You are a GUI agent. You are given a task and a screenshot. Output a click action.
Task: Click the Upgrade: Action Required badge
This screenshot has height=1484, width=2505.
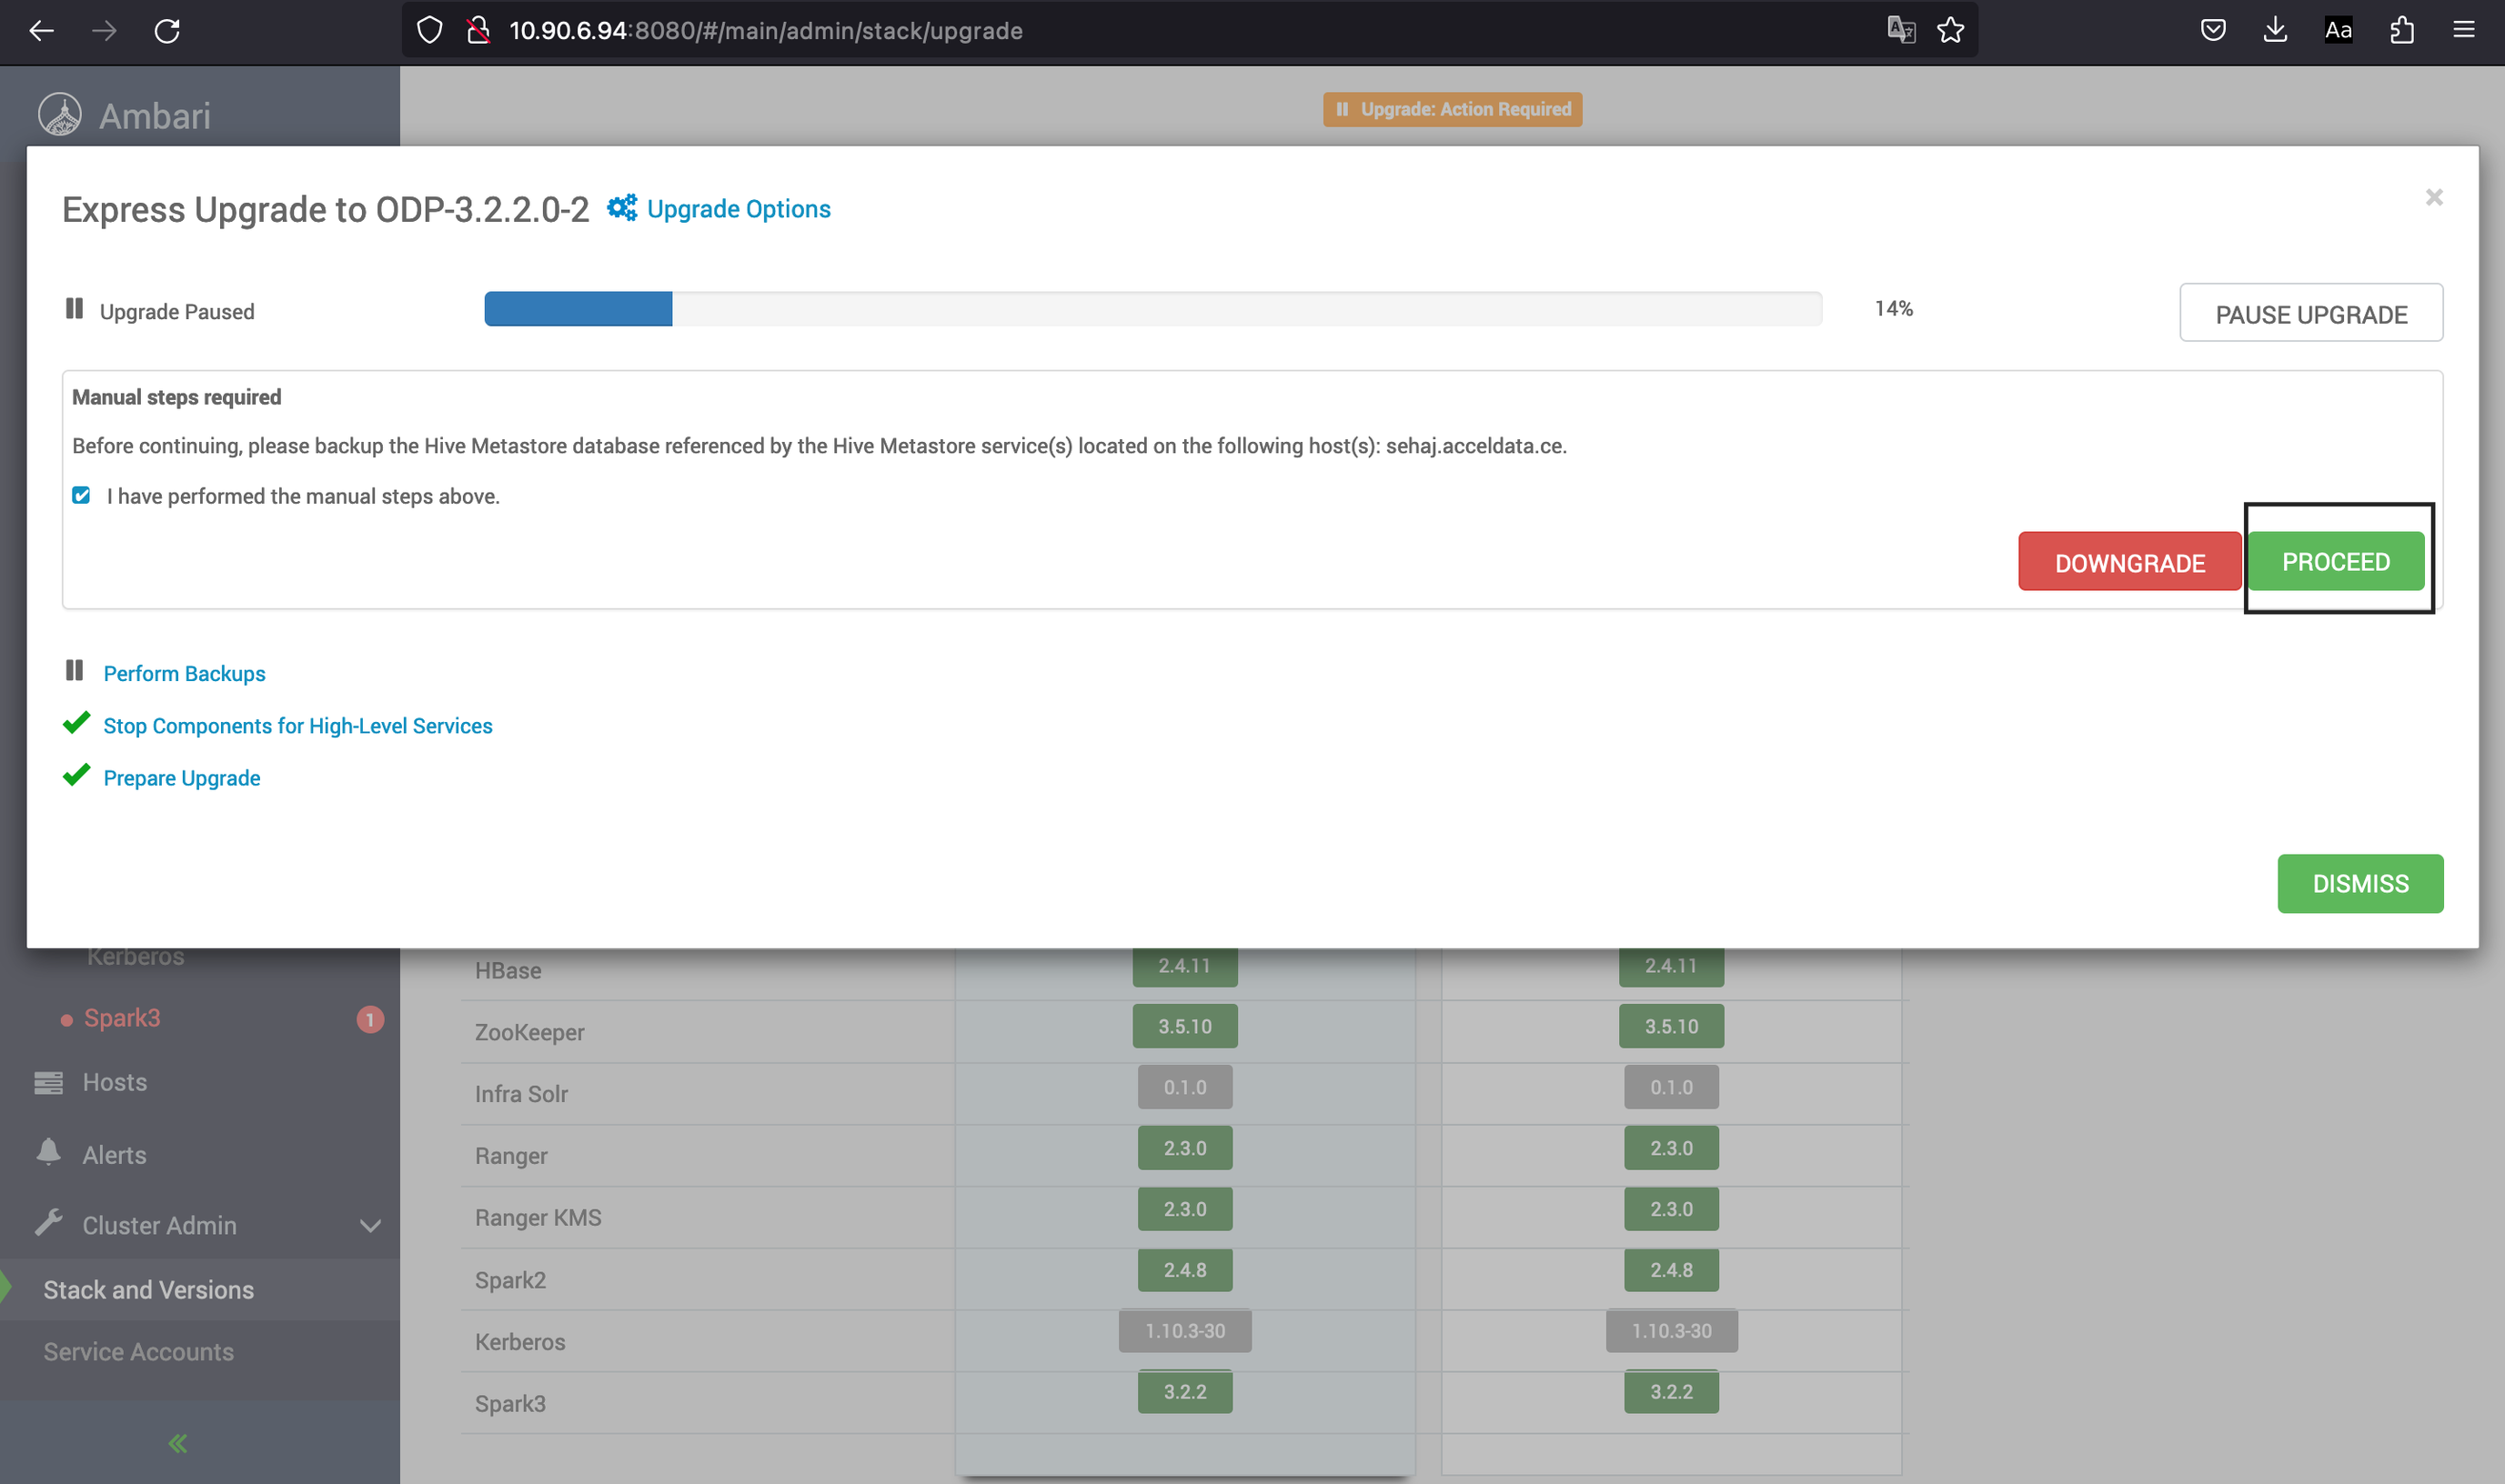(x=1452, y=109)
